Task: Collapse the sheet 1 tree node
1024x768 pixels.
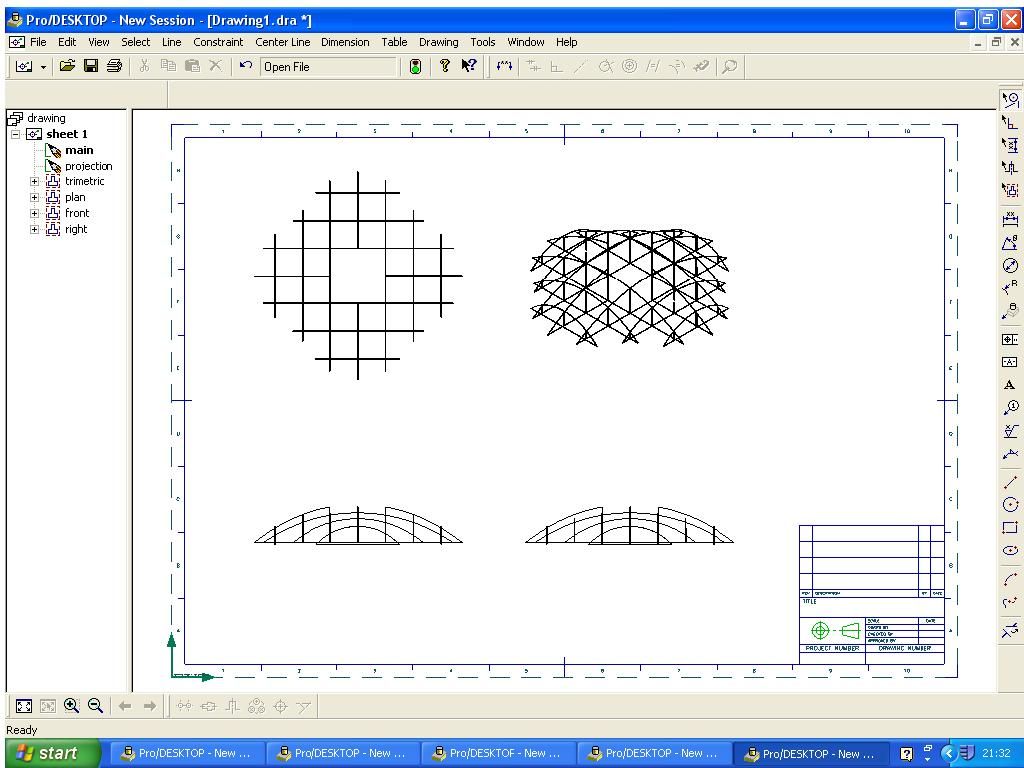Action: point(16,134)
